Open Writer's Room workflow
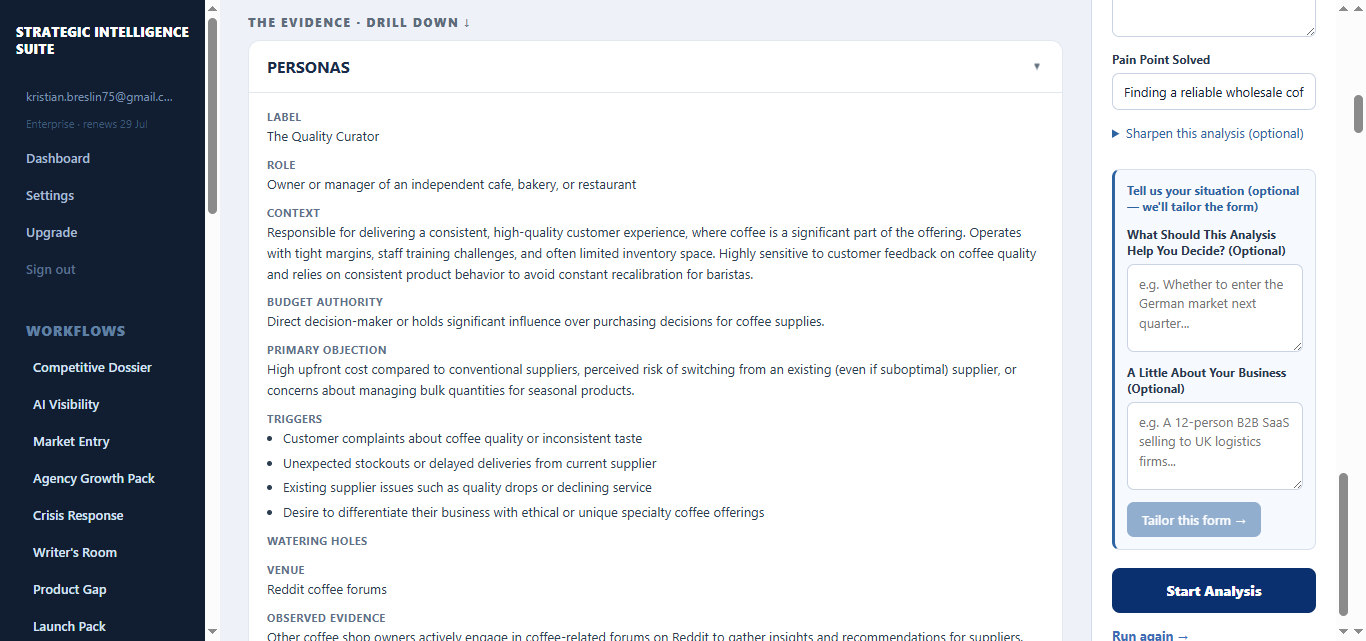The width and height of the screenshot is (1366, 641). pos(75,552)
